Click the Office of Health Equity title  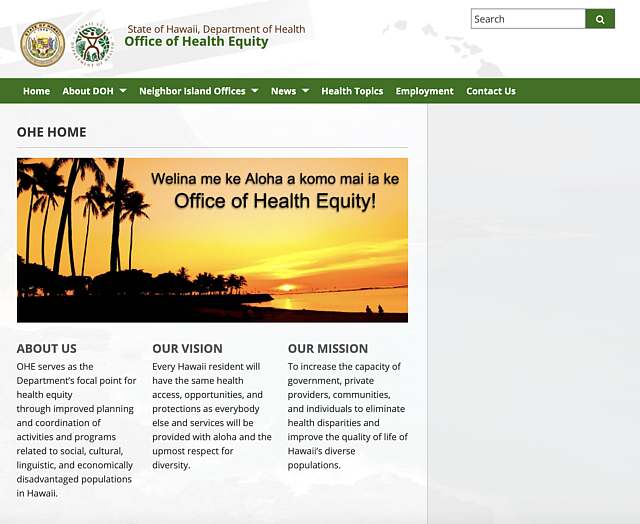click(196, 42)
